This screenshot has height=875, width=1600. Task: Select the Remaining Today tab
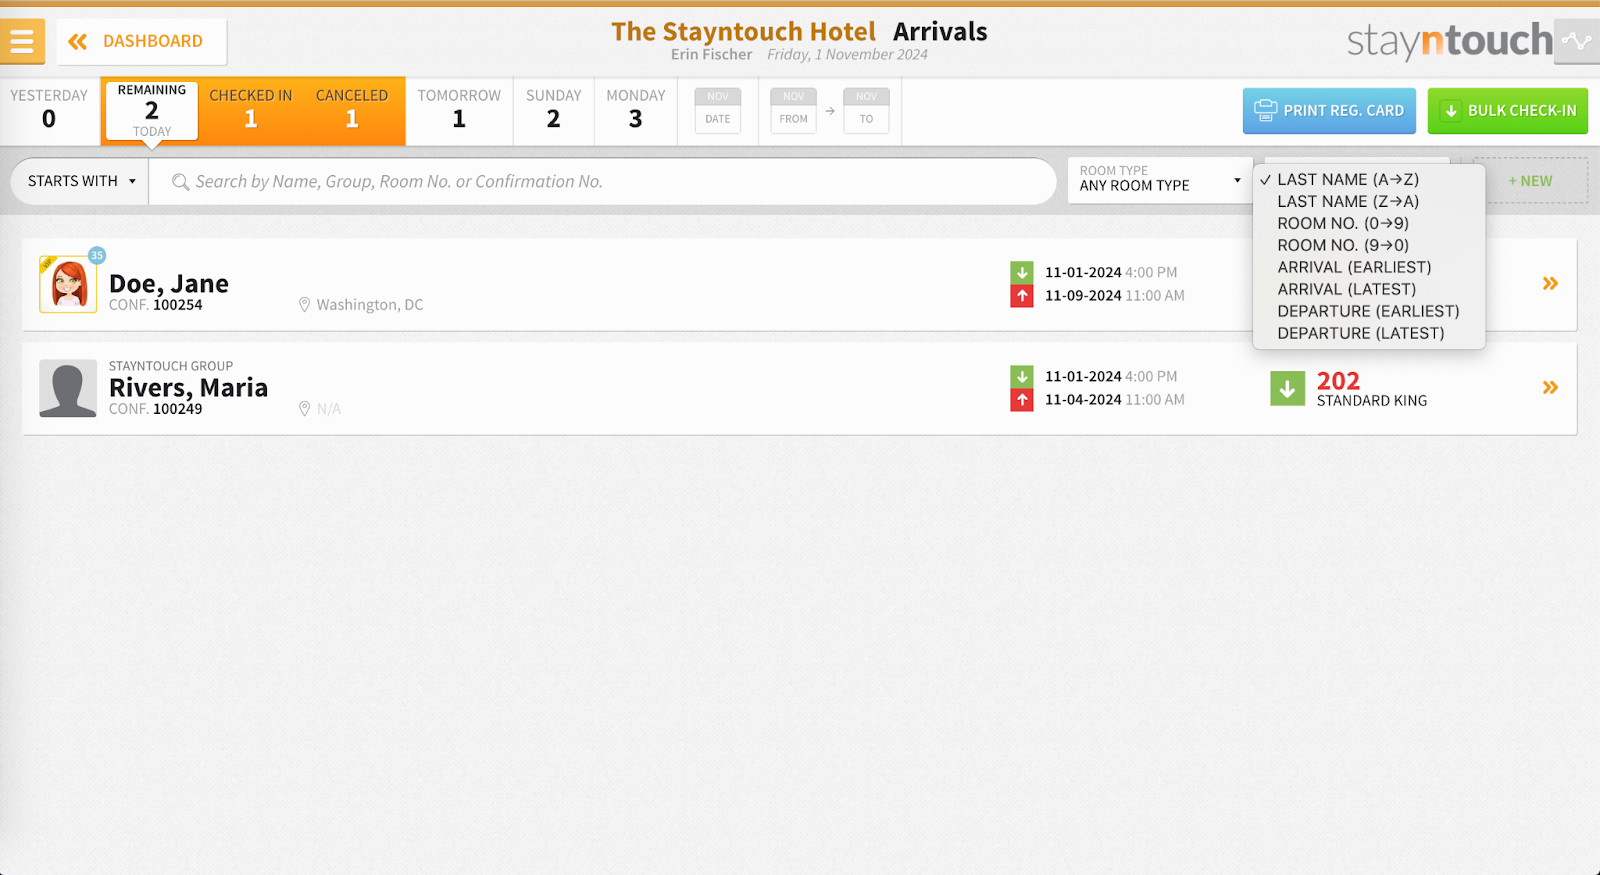tap(152, 110)
